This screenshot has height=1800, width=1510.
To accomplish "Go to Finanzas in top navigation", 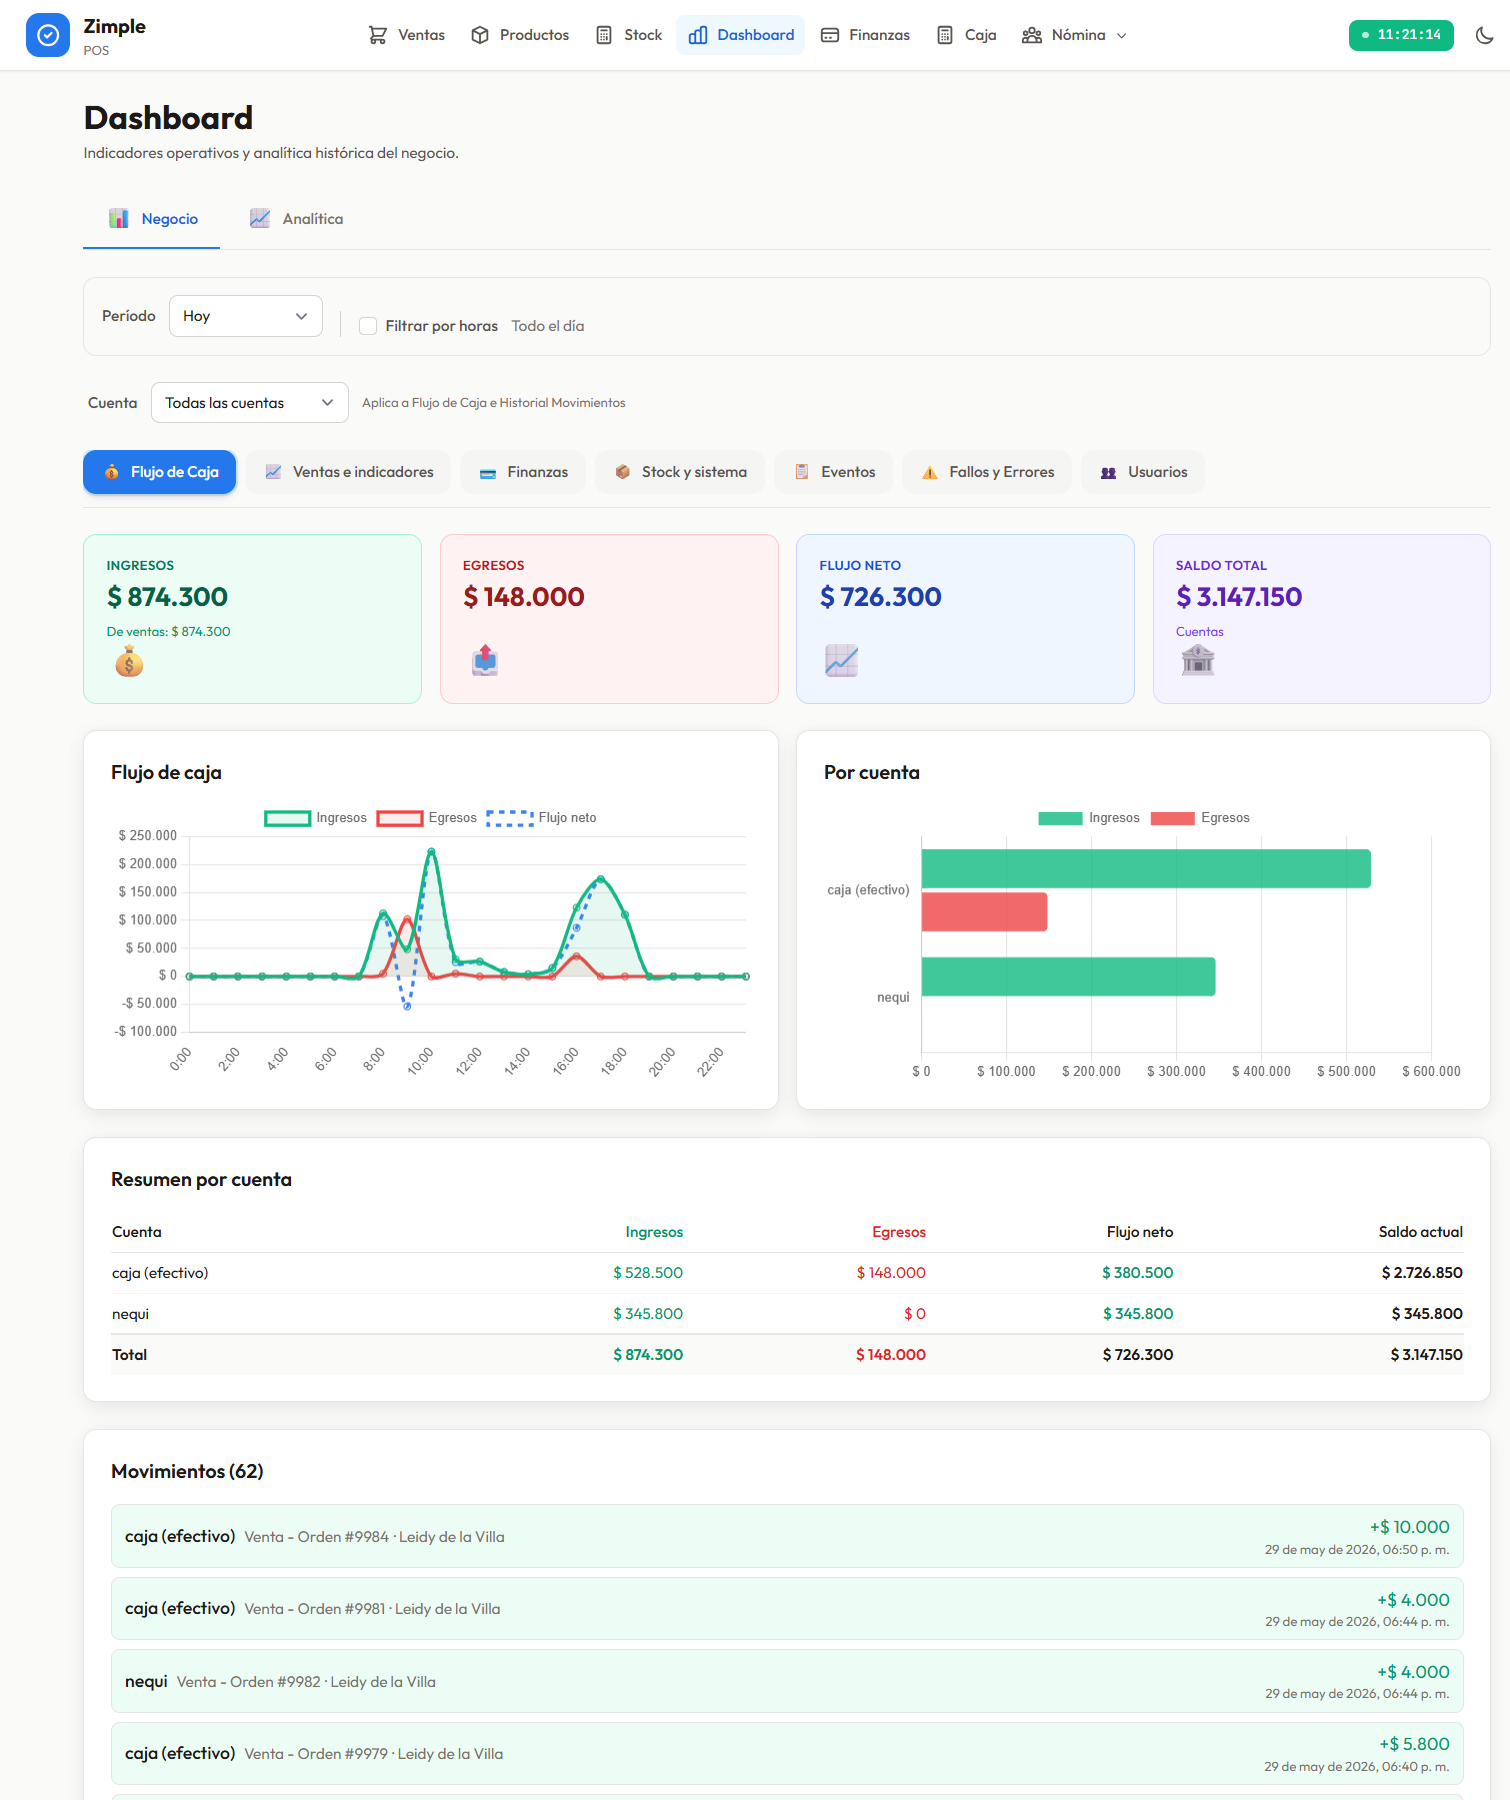I will [866, 35].
